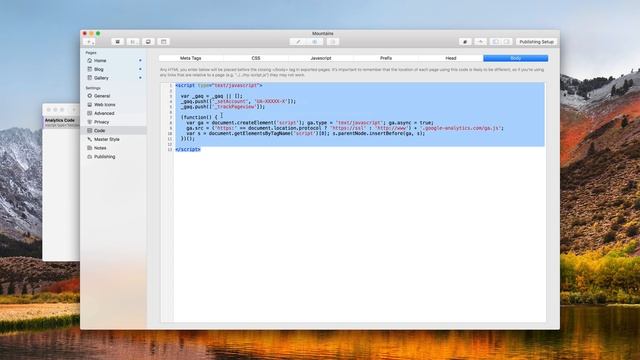This screenshot has width=640, height=360.
Task: Switch to the CSS tab
Action: coord(256,58)
